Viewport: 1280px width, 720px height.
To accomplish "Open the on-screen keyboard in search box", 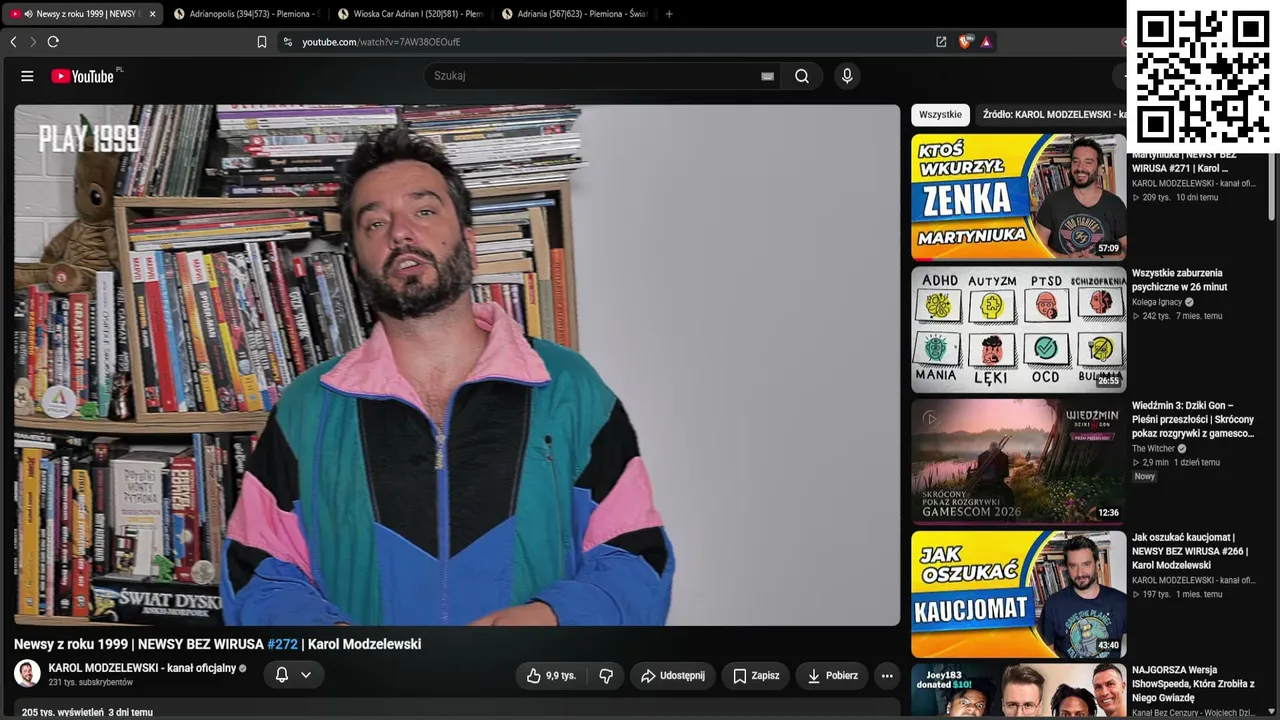I will [767, 76].
